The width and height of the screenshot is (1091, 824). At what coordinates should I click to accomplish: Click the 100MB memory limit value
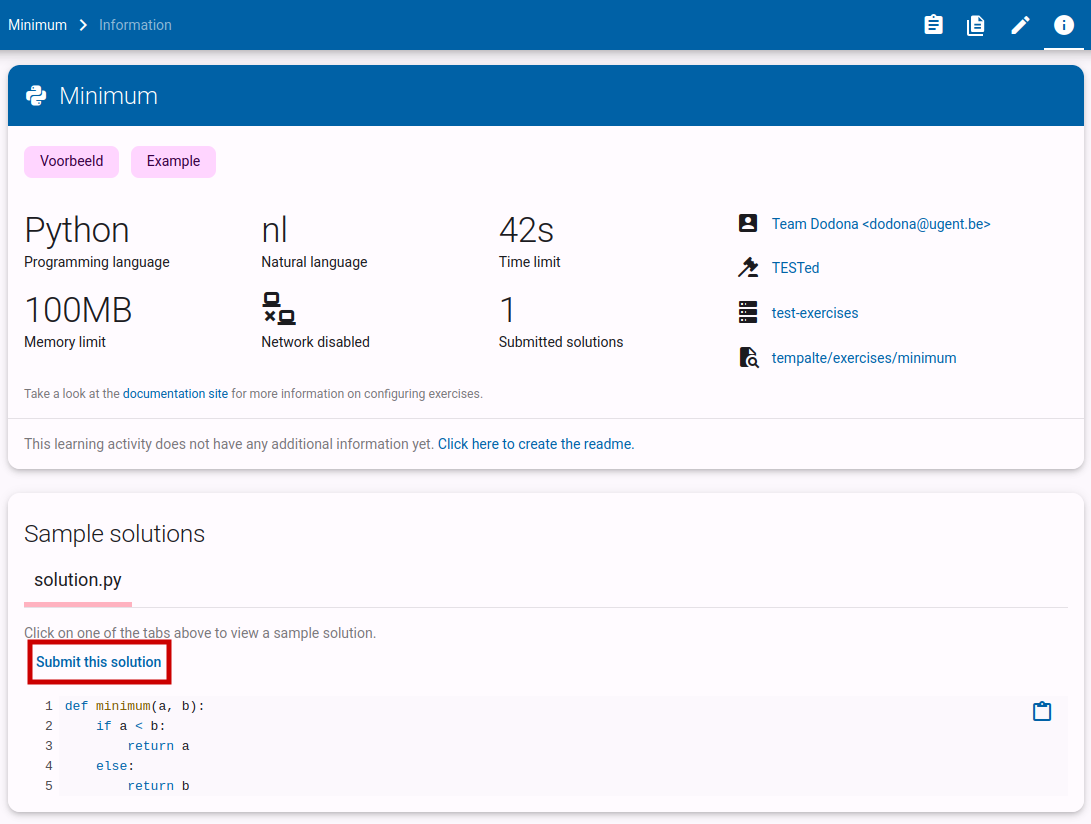click(x=78, y=310)
